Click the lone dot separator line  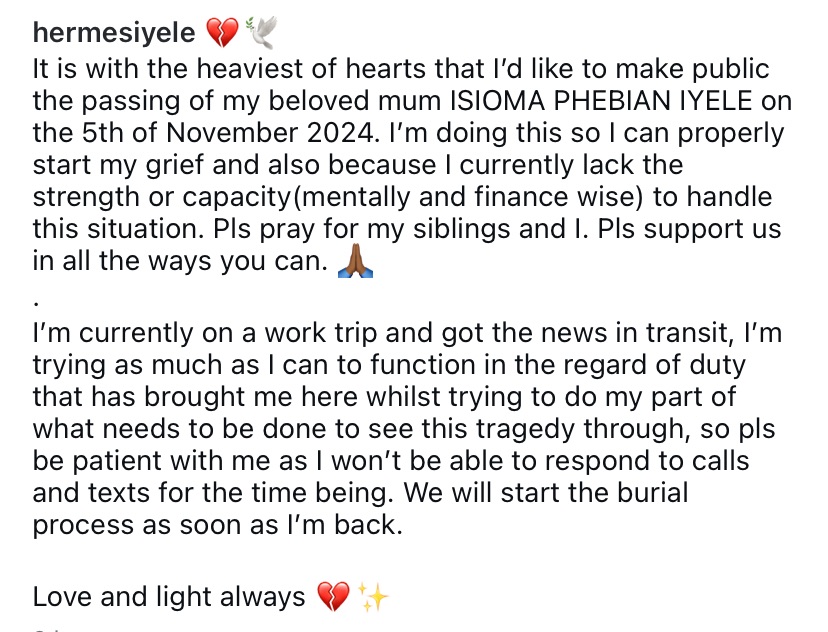coord(36,304)
